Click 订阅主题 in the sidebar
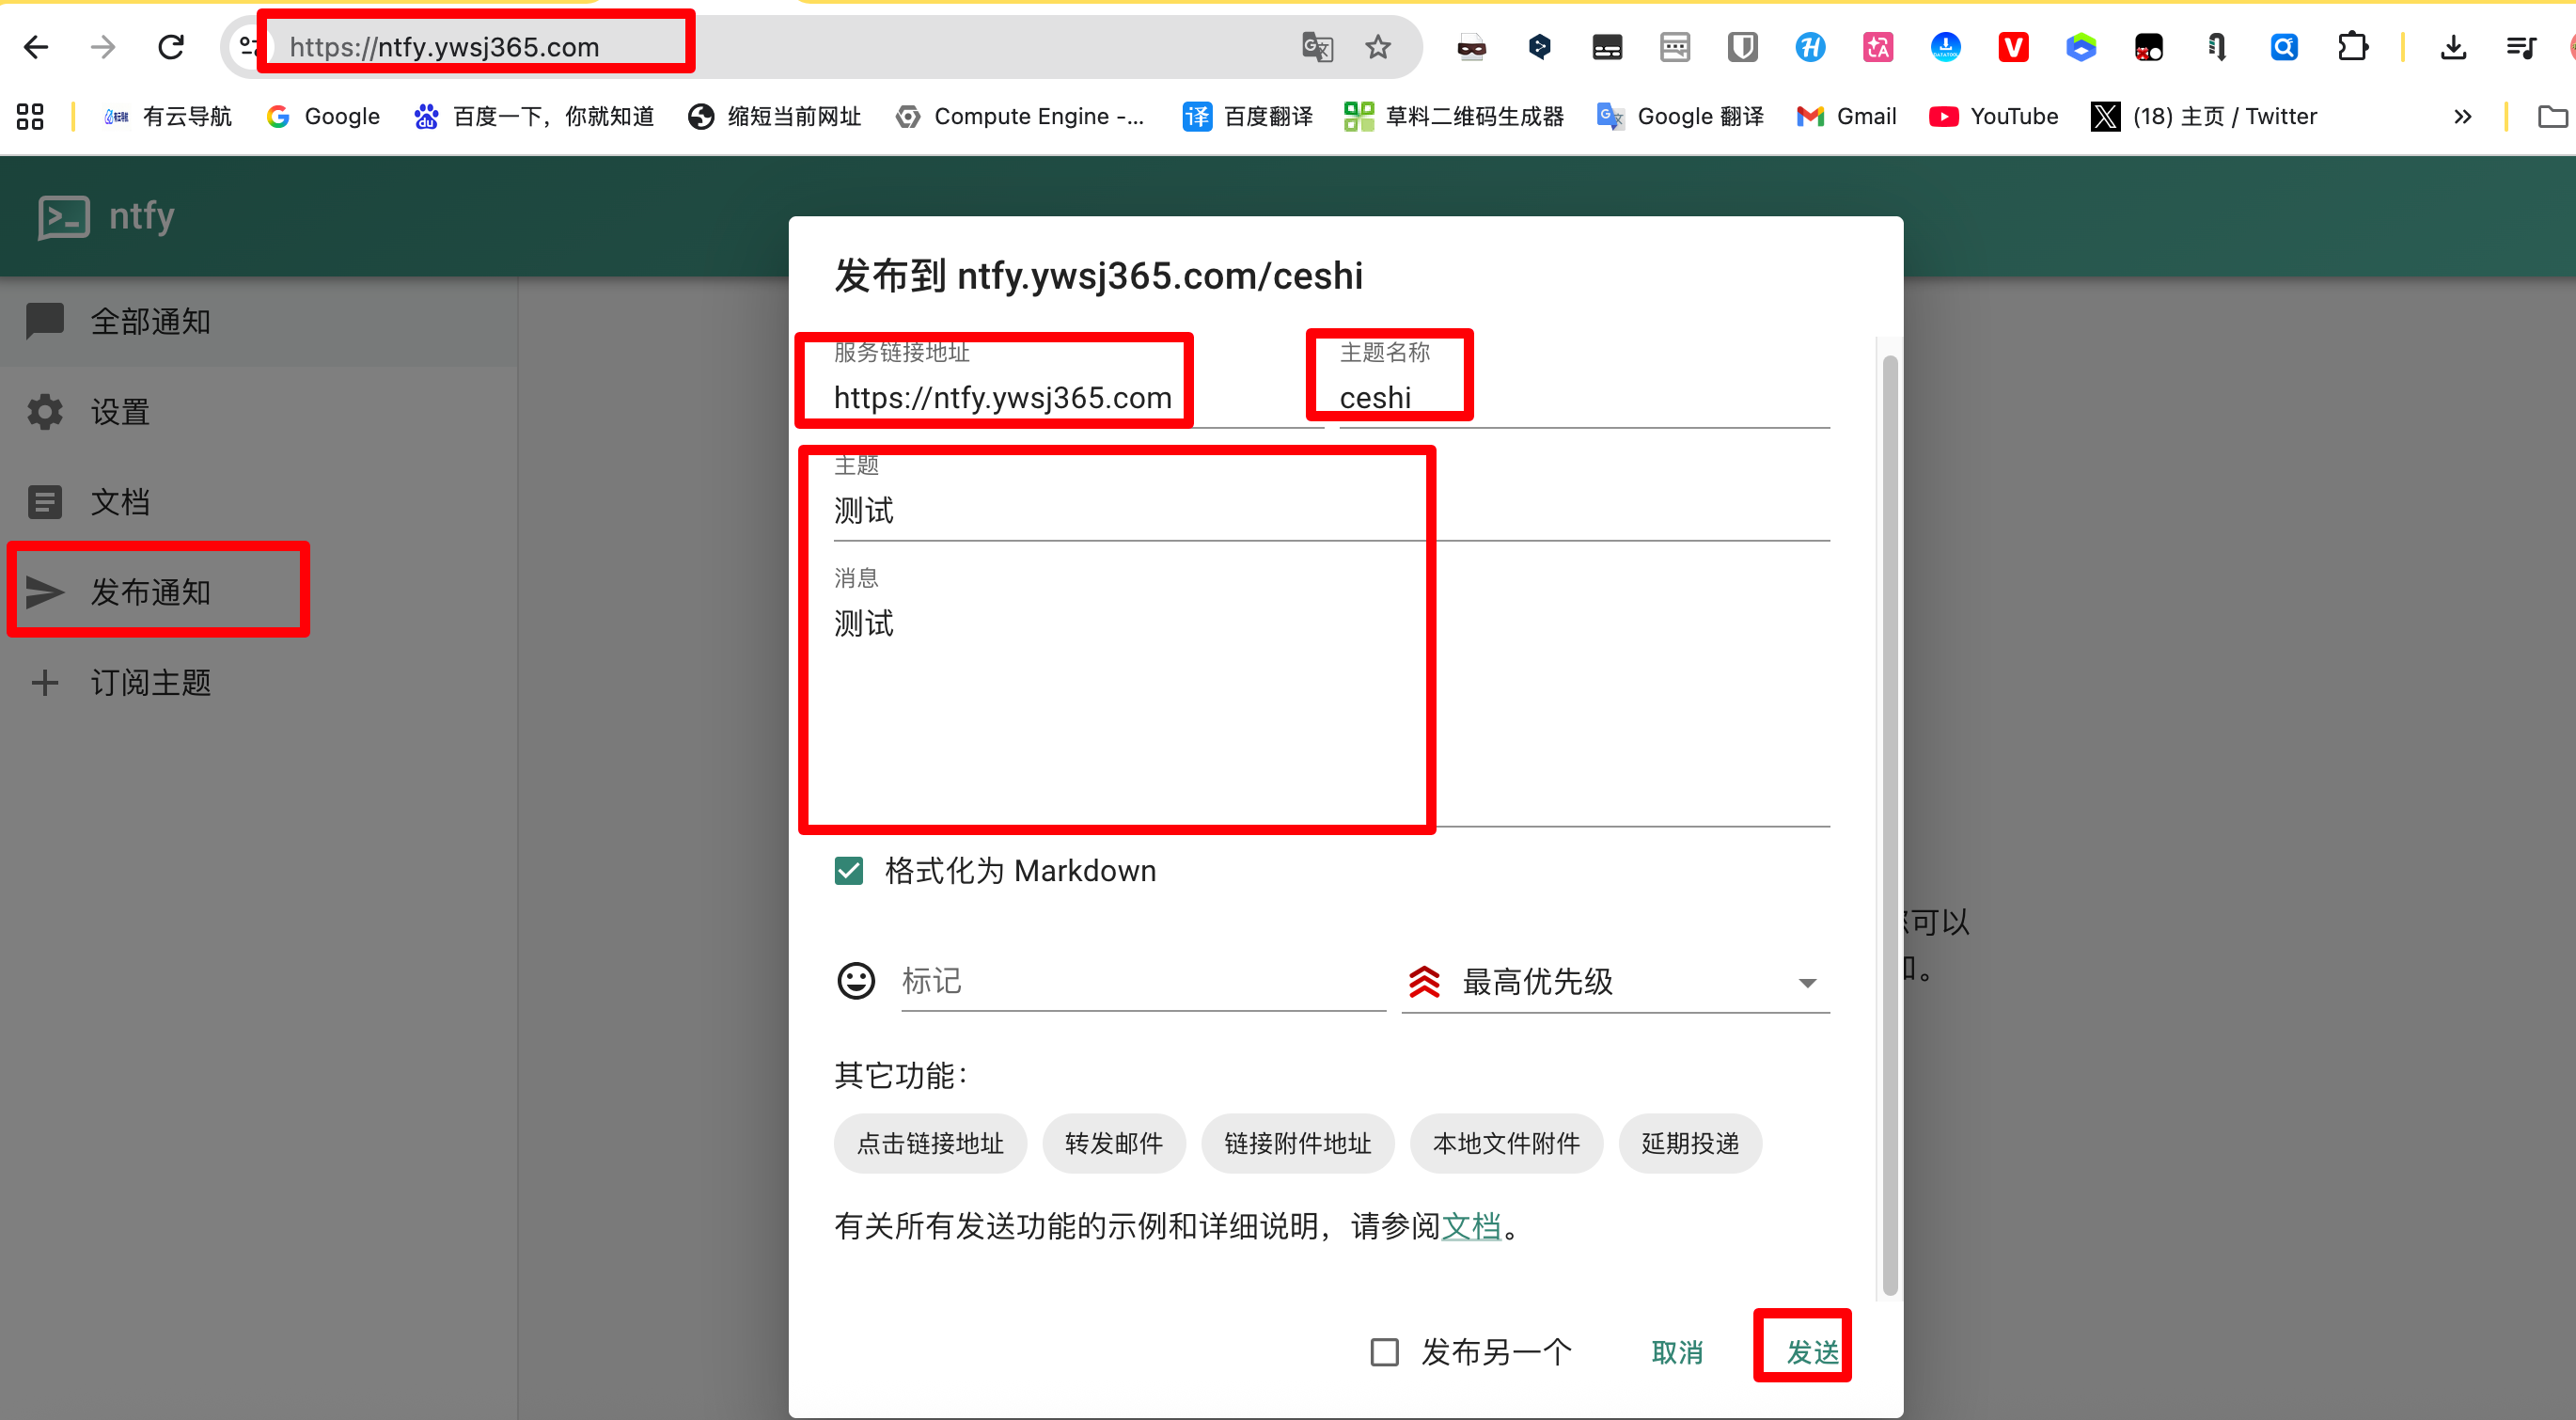 258,682
